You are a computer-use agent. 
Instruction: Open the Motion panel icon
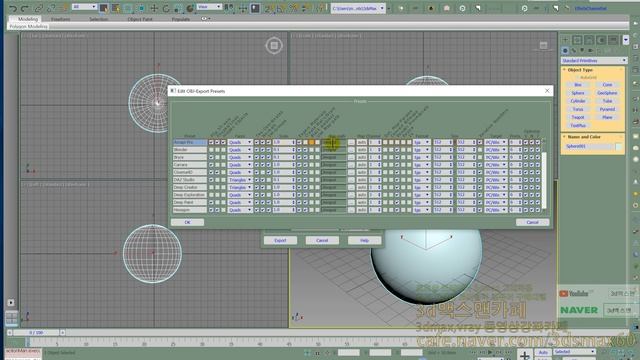coord(601,40)
